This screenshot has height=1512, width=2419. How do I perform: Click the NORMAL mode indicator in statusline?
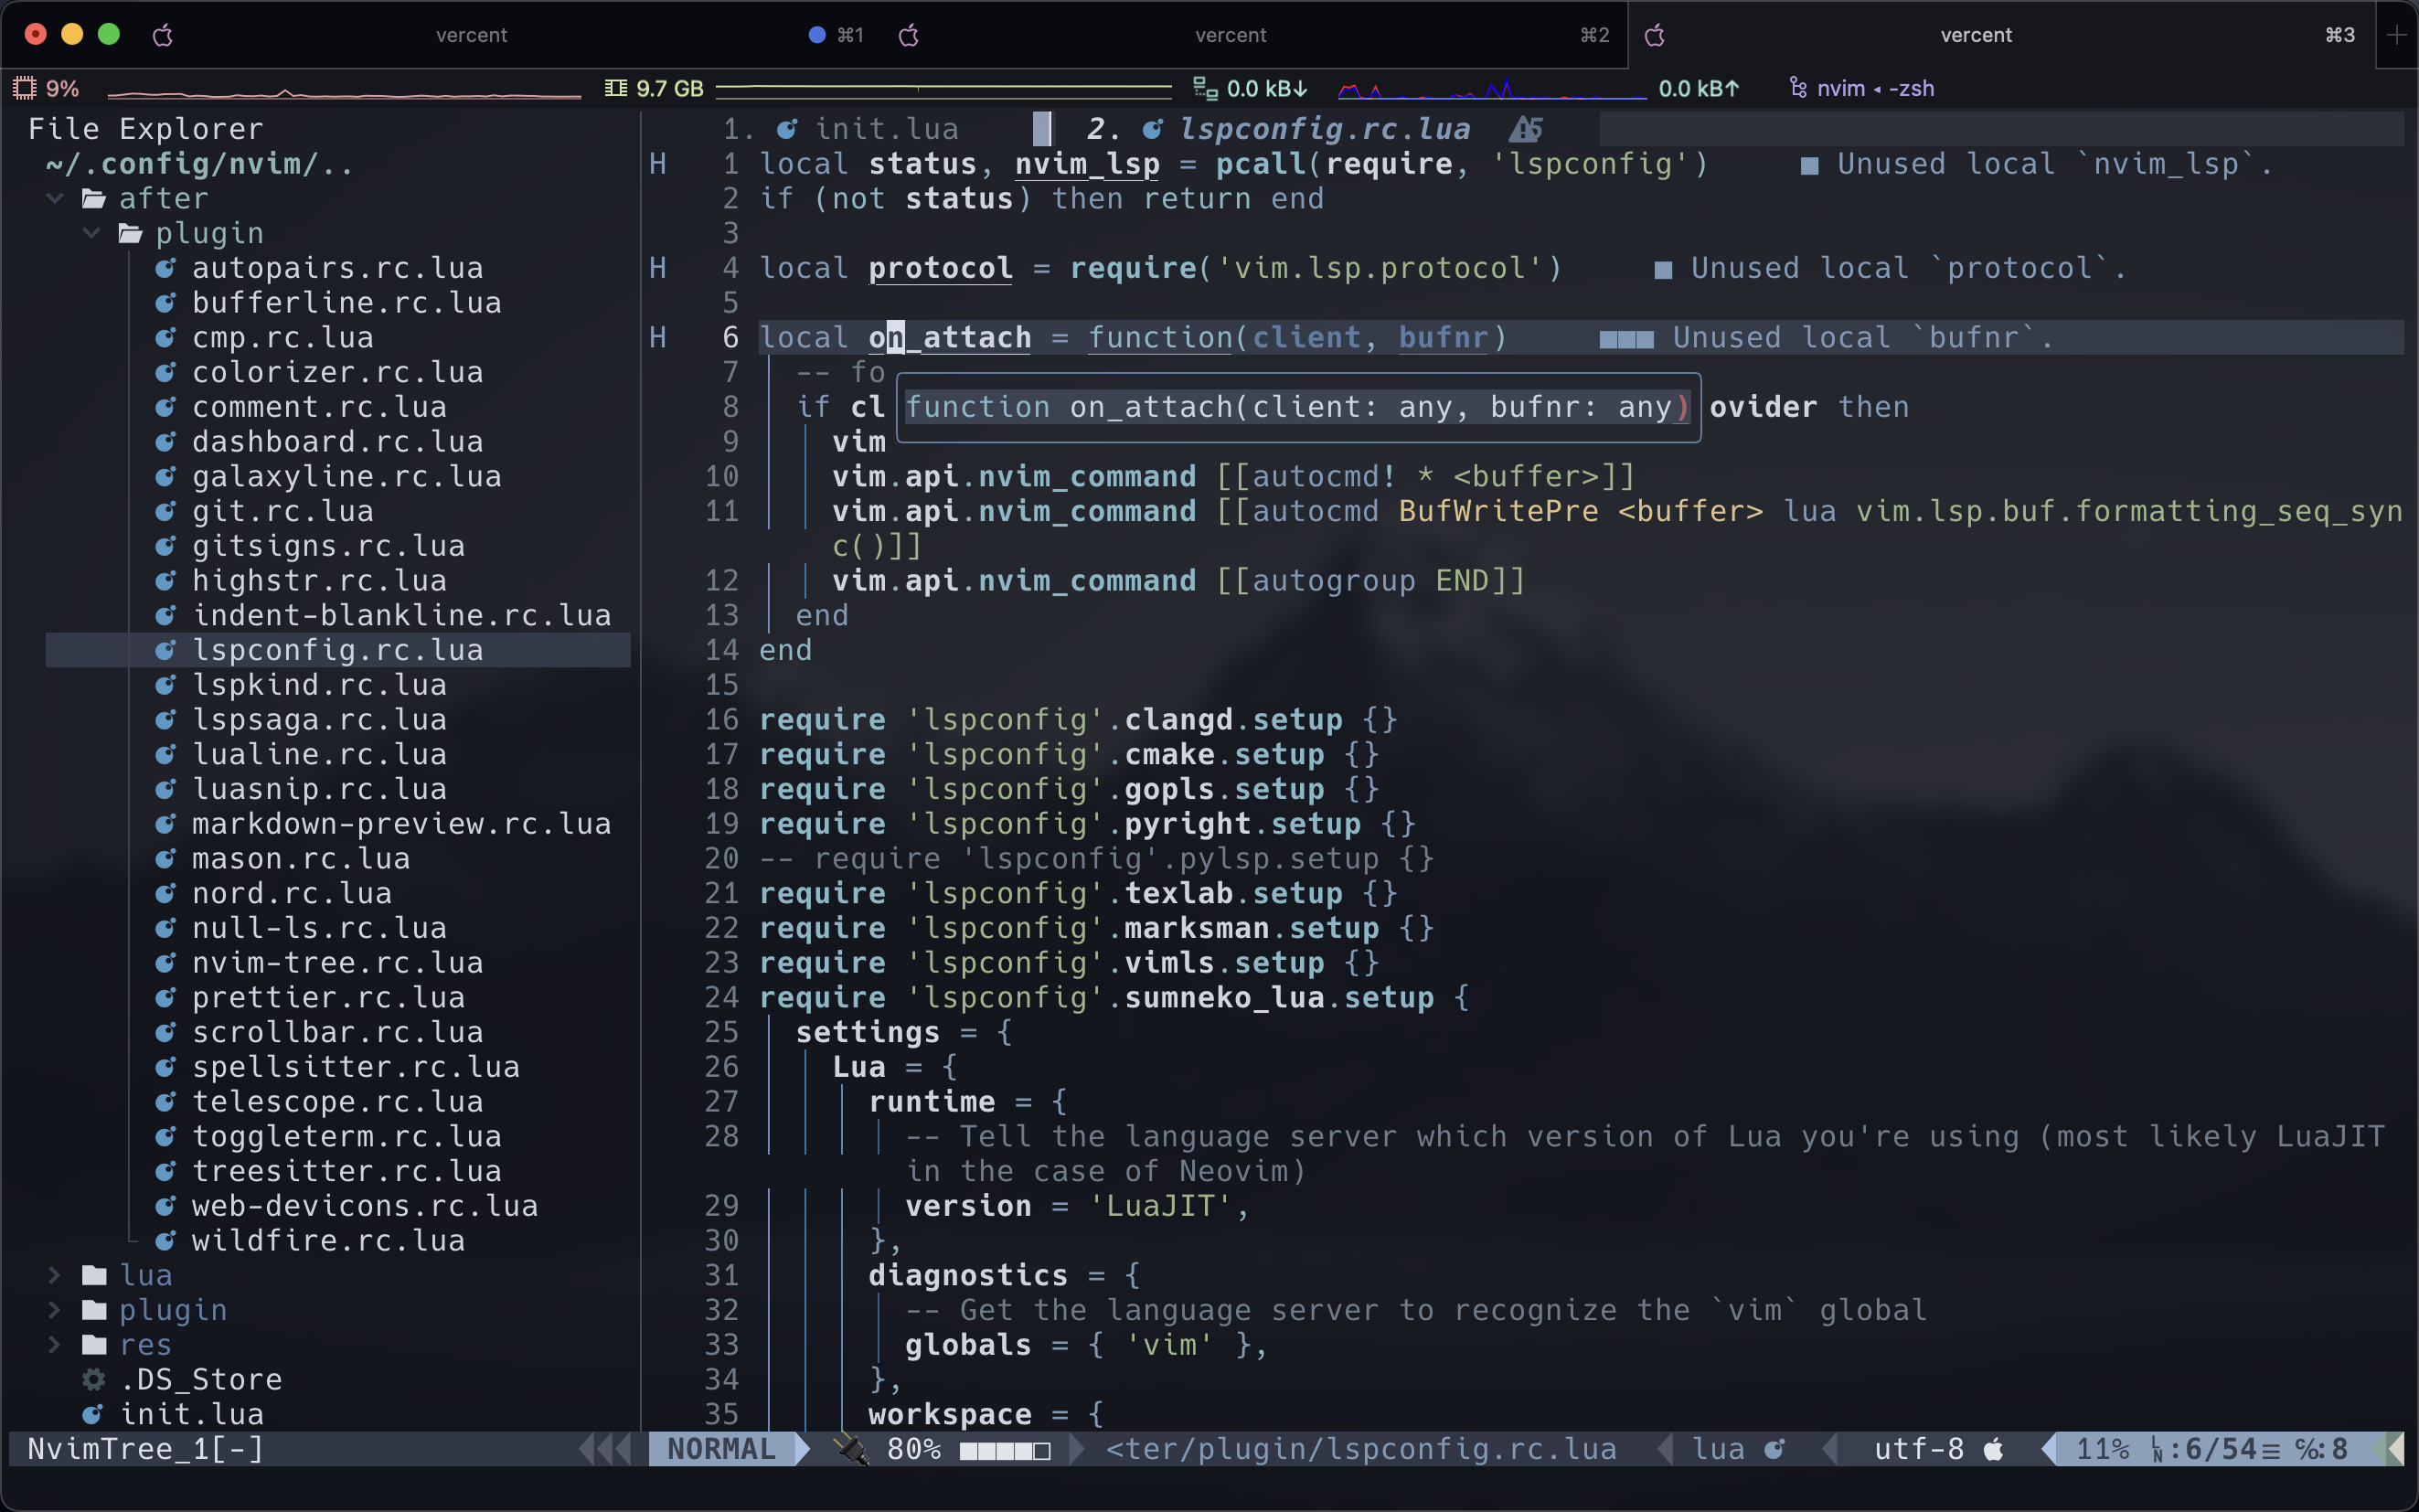721,1449
